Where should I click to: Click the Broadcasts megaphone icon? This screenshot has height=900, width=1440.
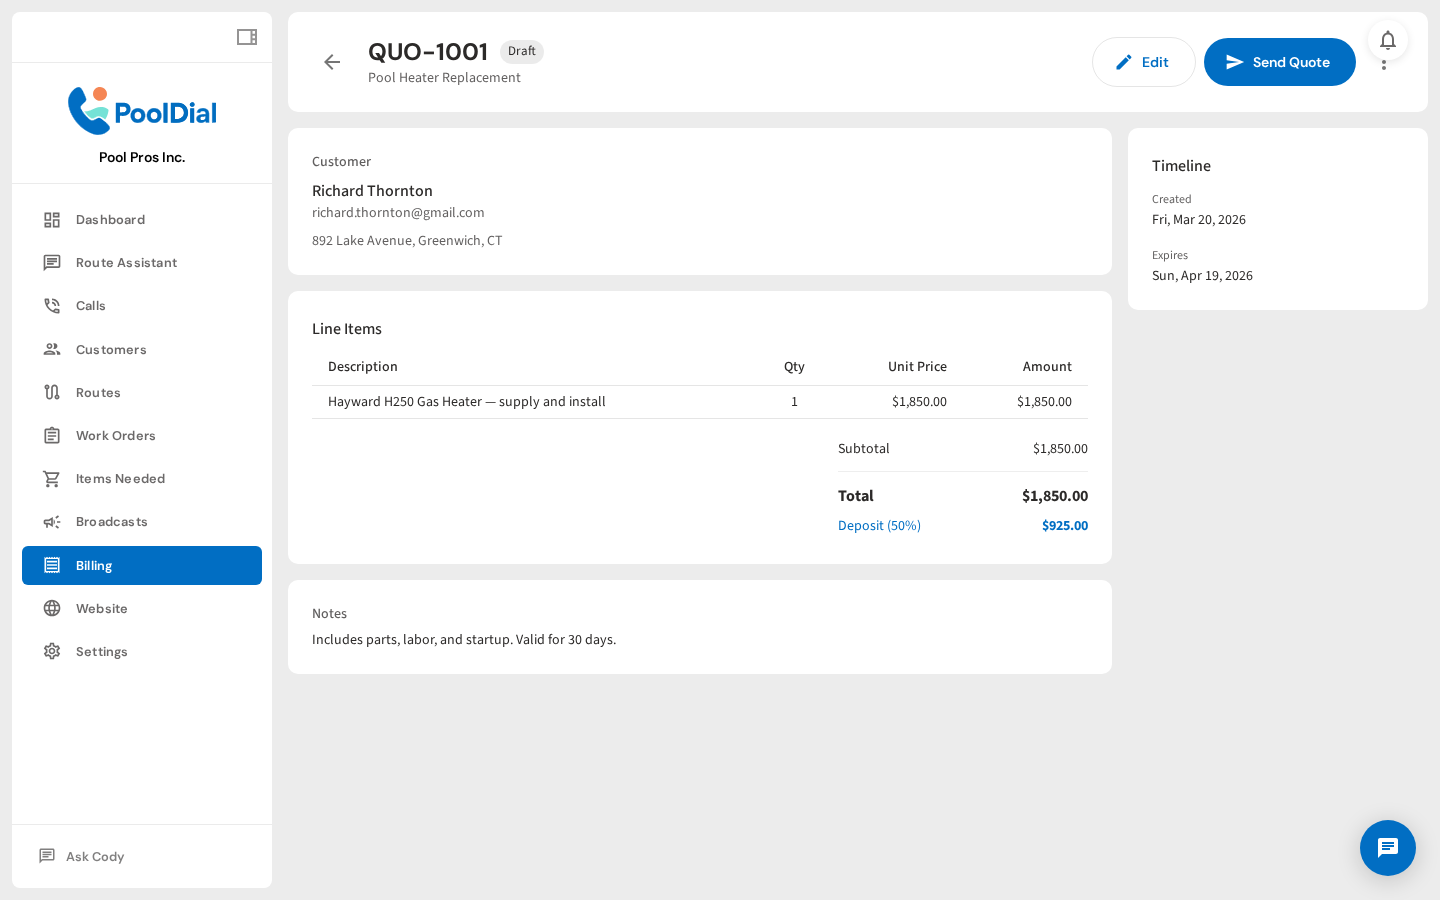(52, 521)
